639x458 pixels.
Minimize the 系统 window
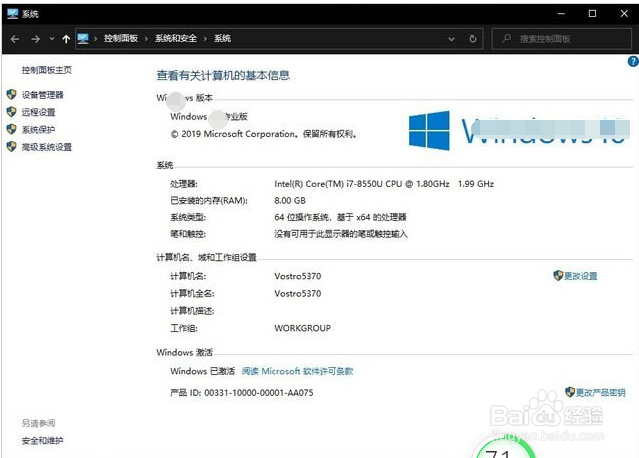pos(561,14)
